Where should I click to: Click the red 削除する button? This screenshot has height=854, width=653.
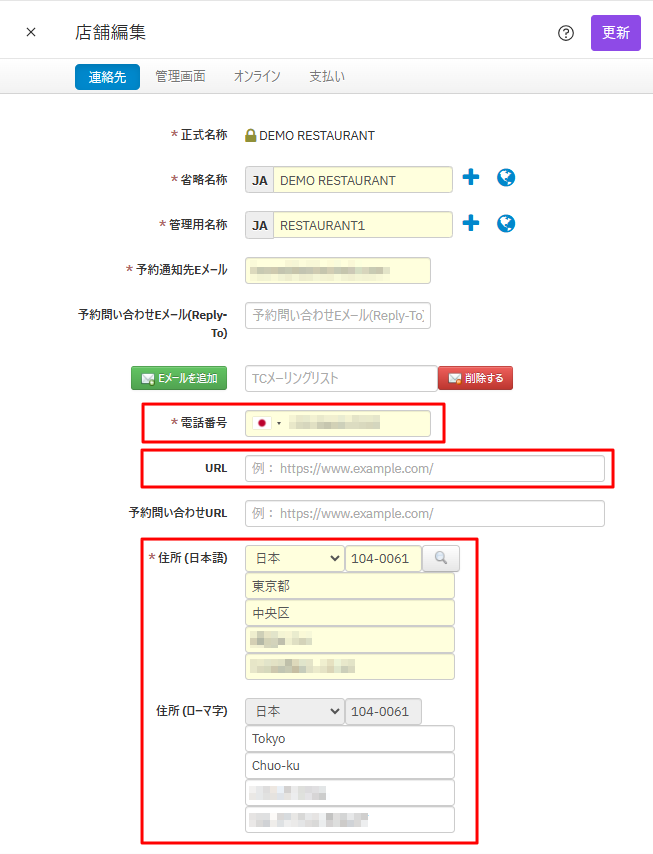click(x=475, y=378)
